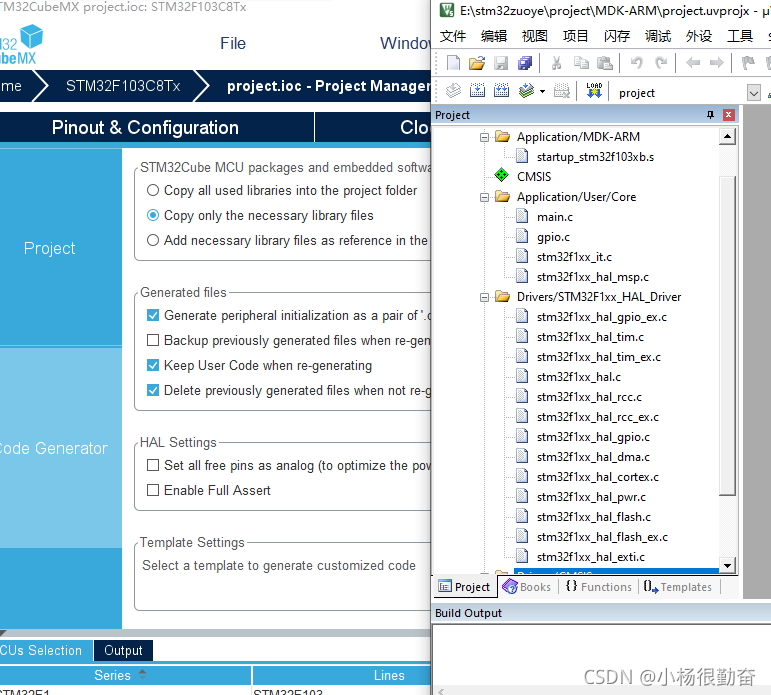Click the Stop build icon
Image resolution: width=771 pixels, height=695 pixels.
(562, 91)
